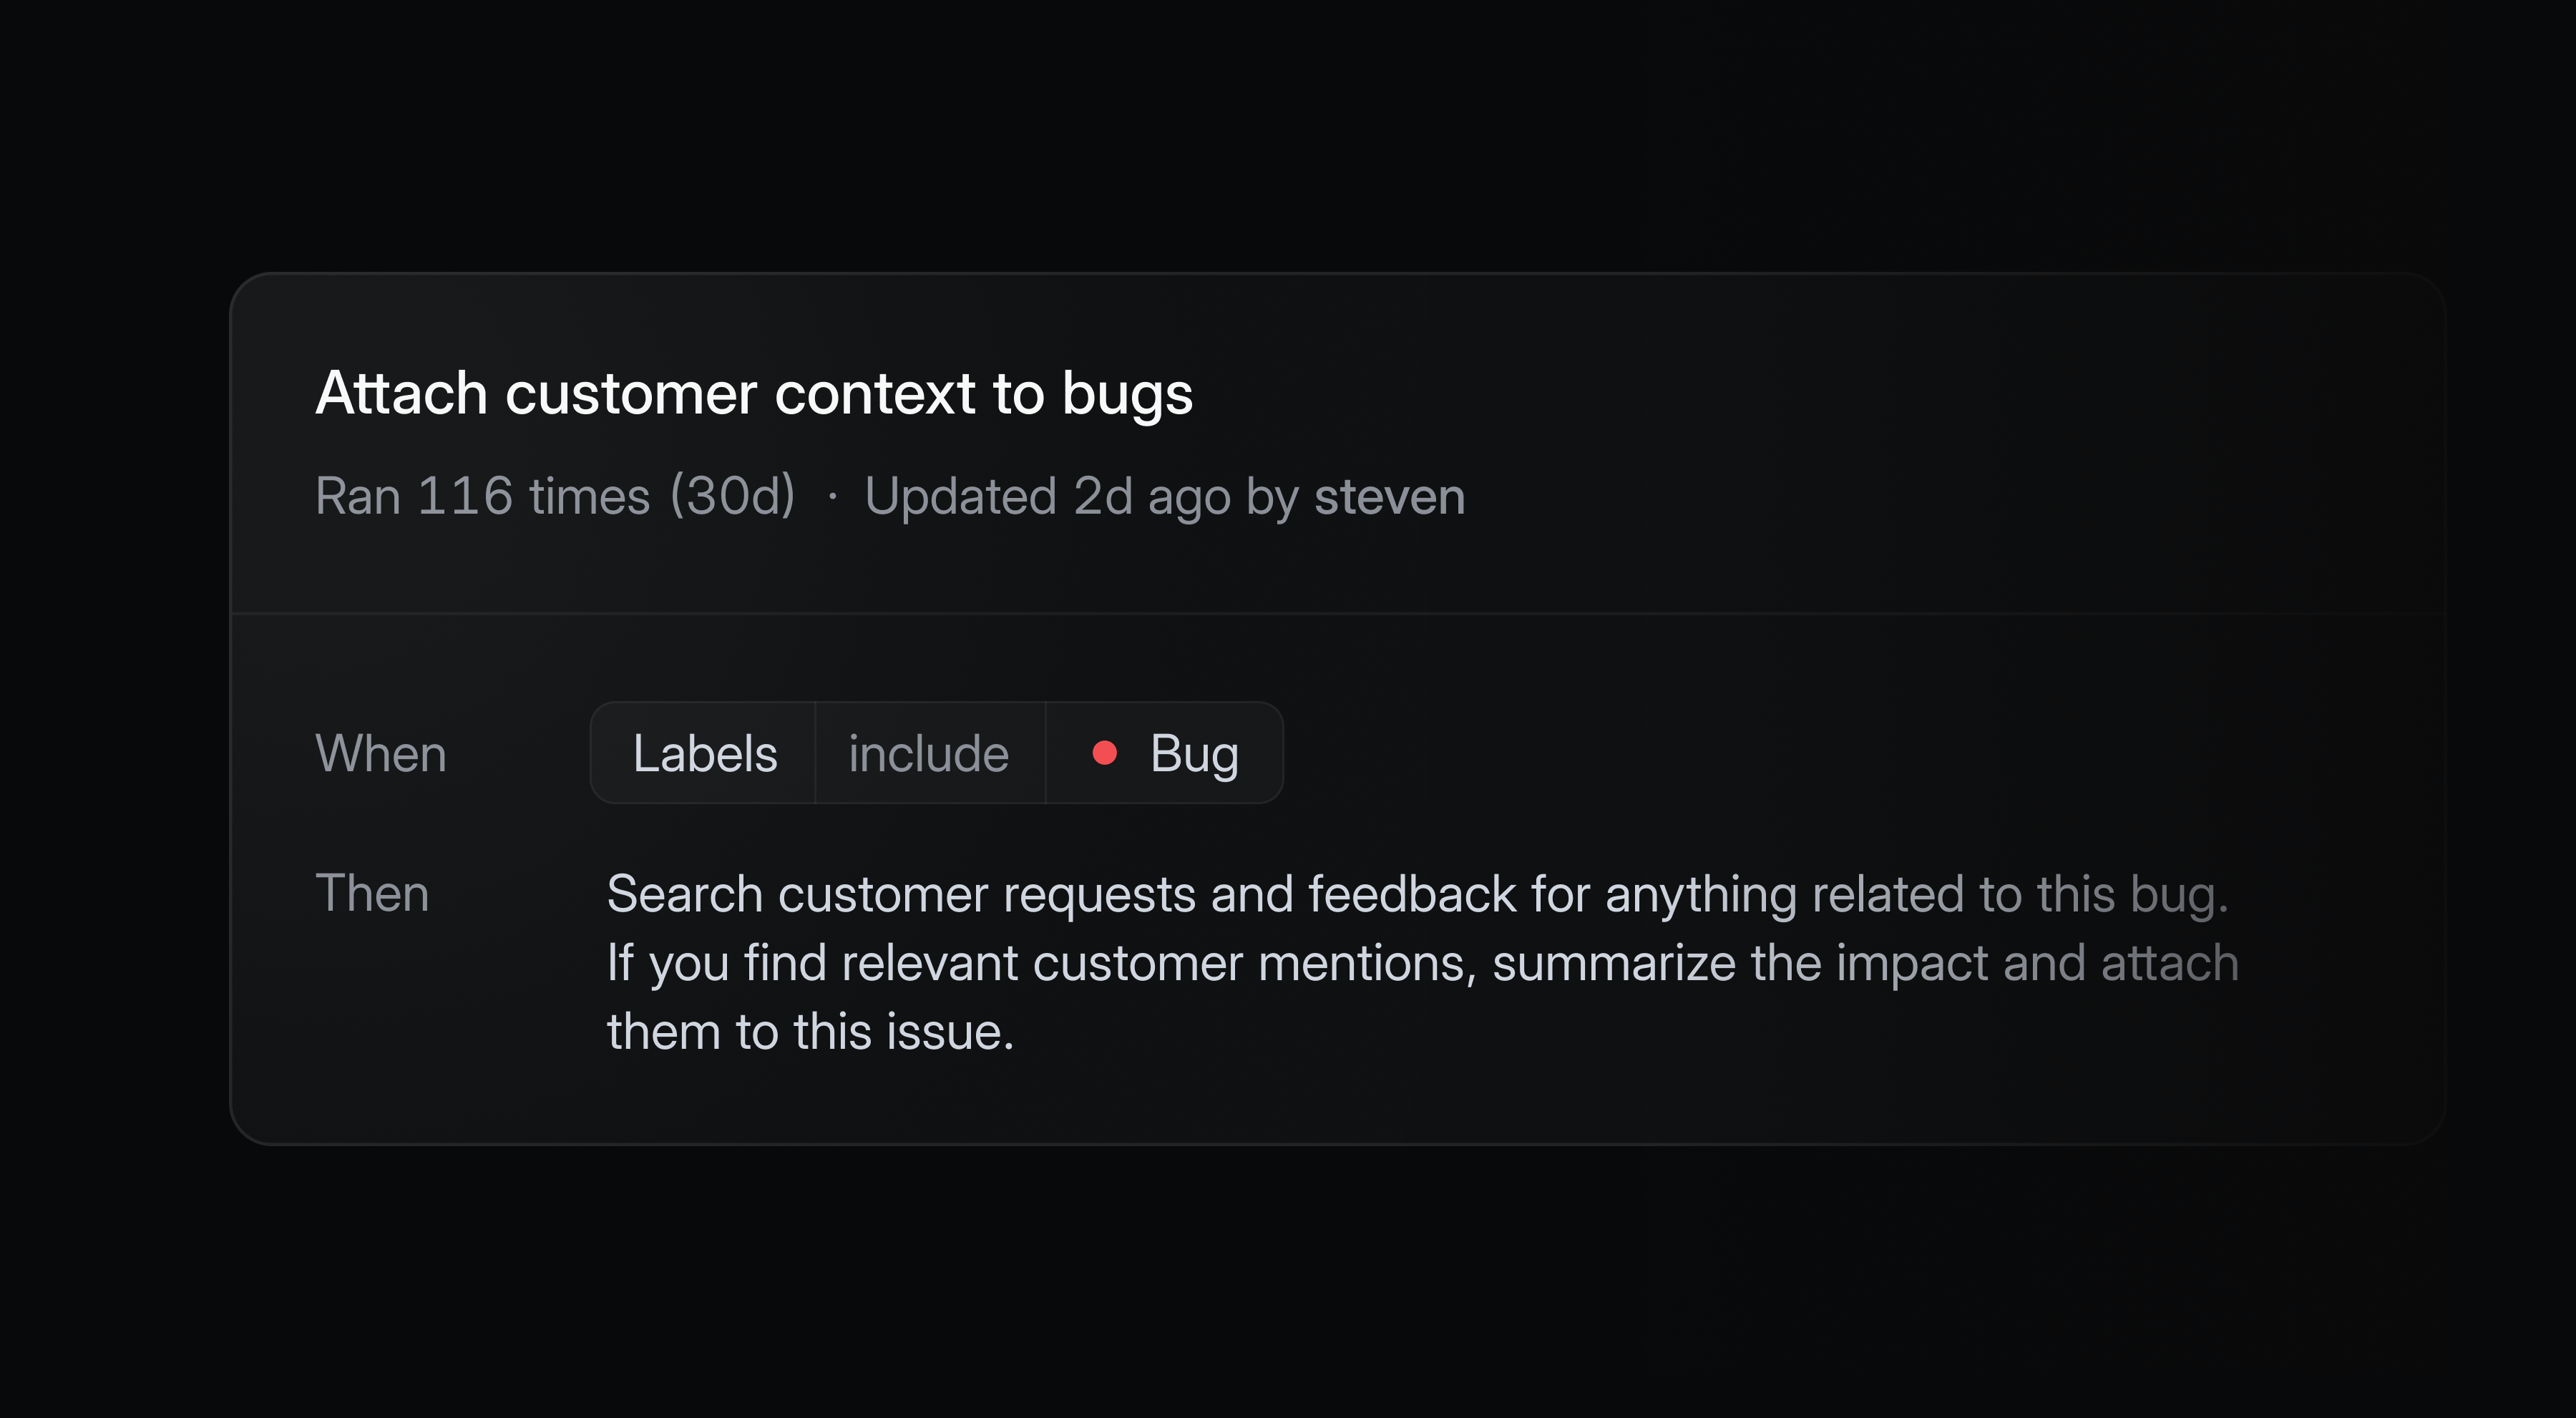Click the steven author name
Screen dimensions: 2576x1418
point(1389,495)
